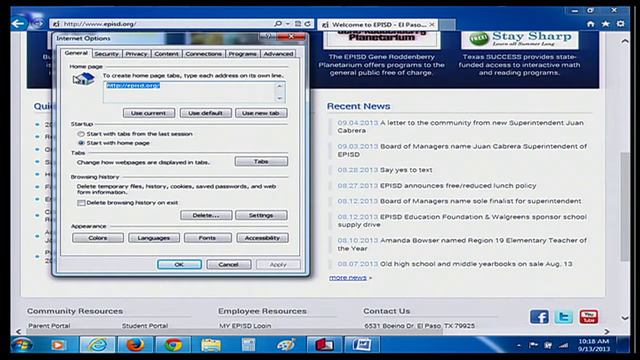Click the search magnifier in address bar
The width and height of the screenshot is (640, 360).
278,24
